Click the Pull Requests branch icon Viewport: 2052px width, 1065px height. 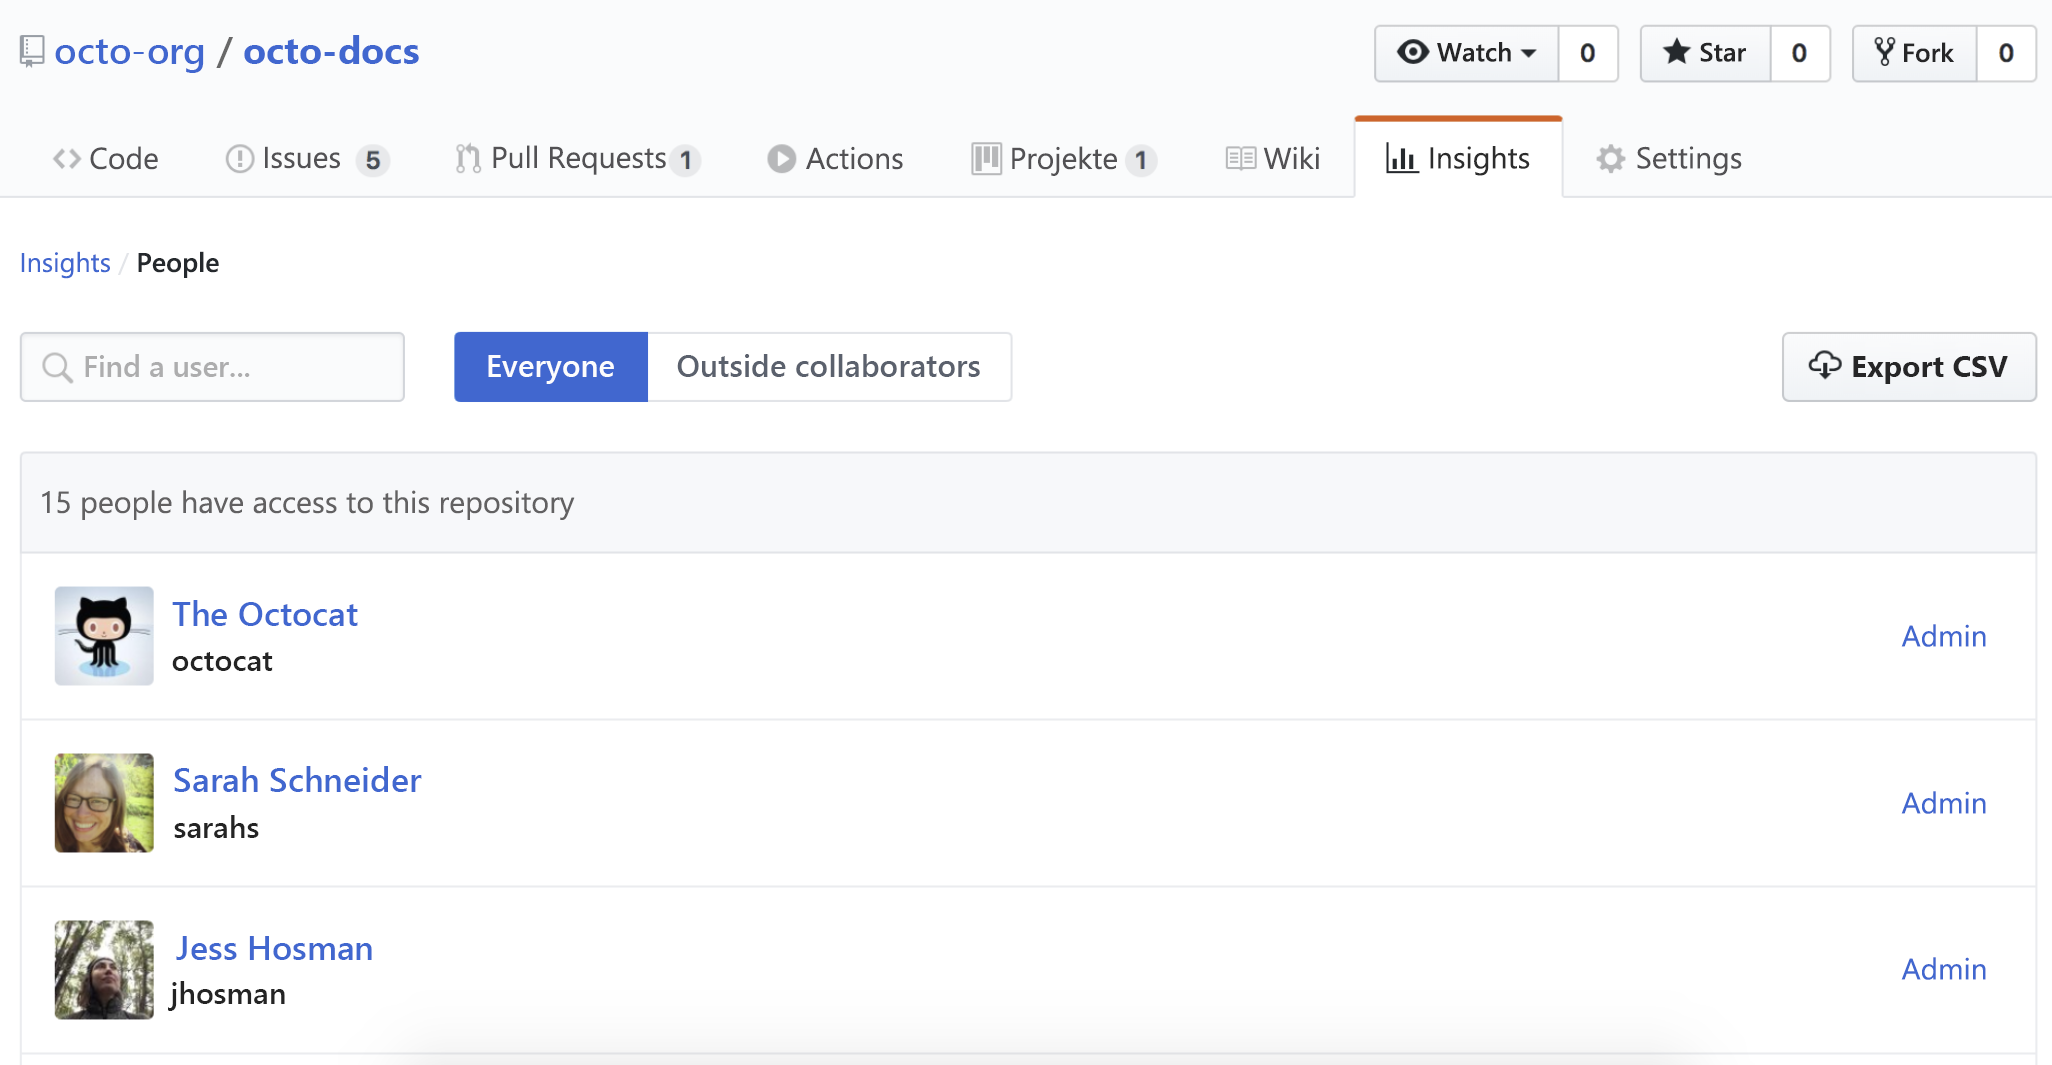point(466,158)
